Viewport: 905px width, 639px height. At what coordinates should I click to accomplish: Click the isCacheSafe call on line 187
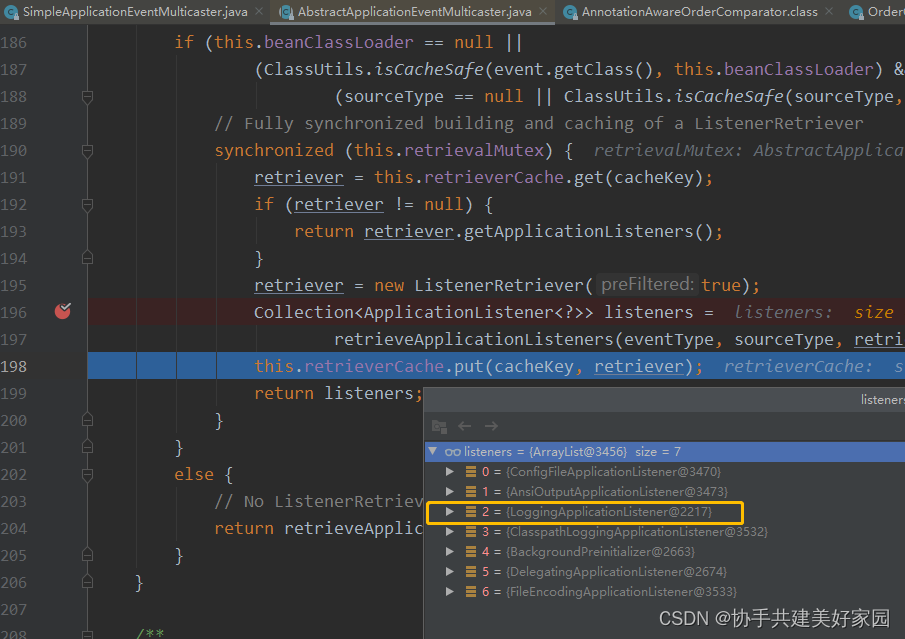point(429,69)
